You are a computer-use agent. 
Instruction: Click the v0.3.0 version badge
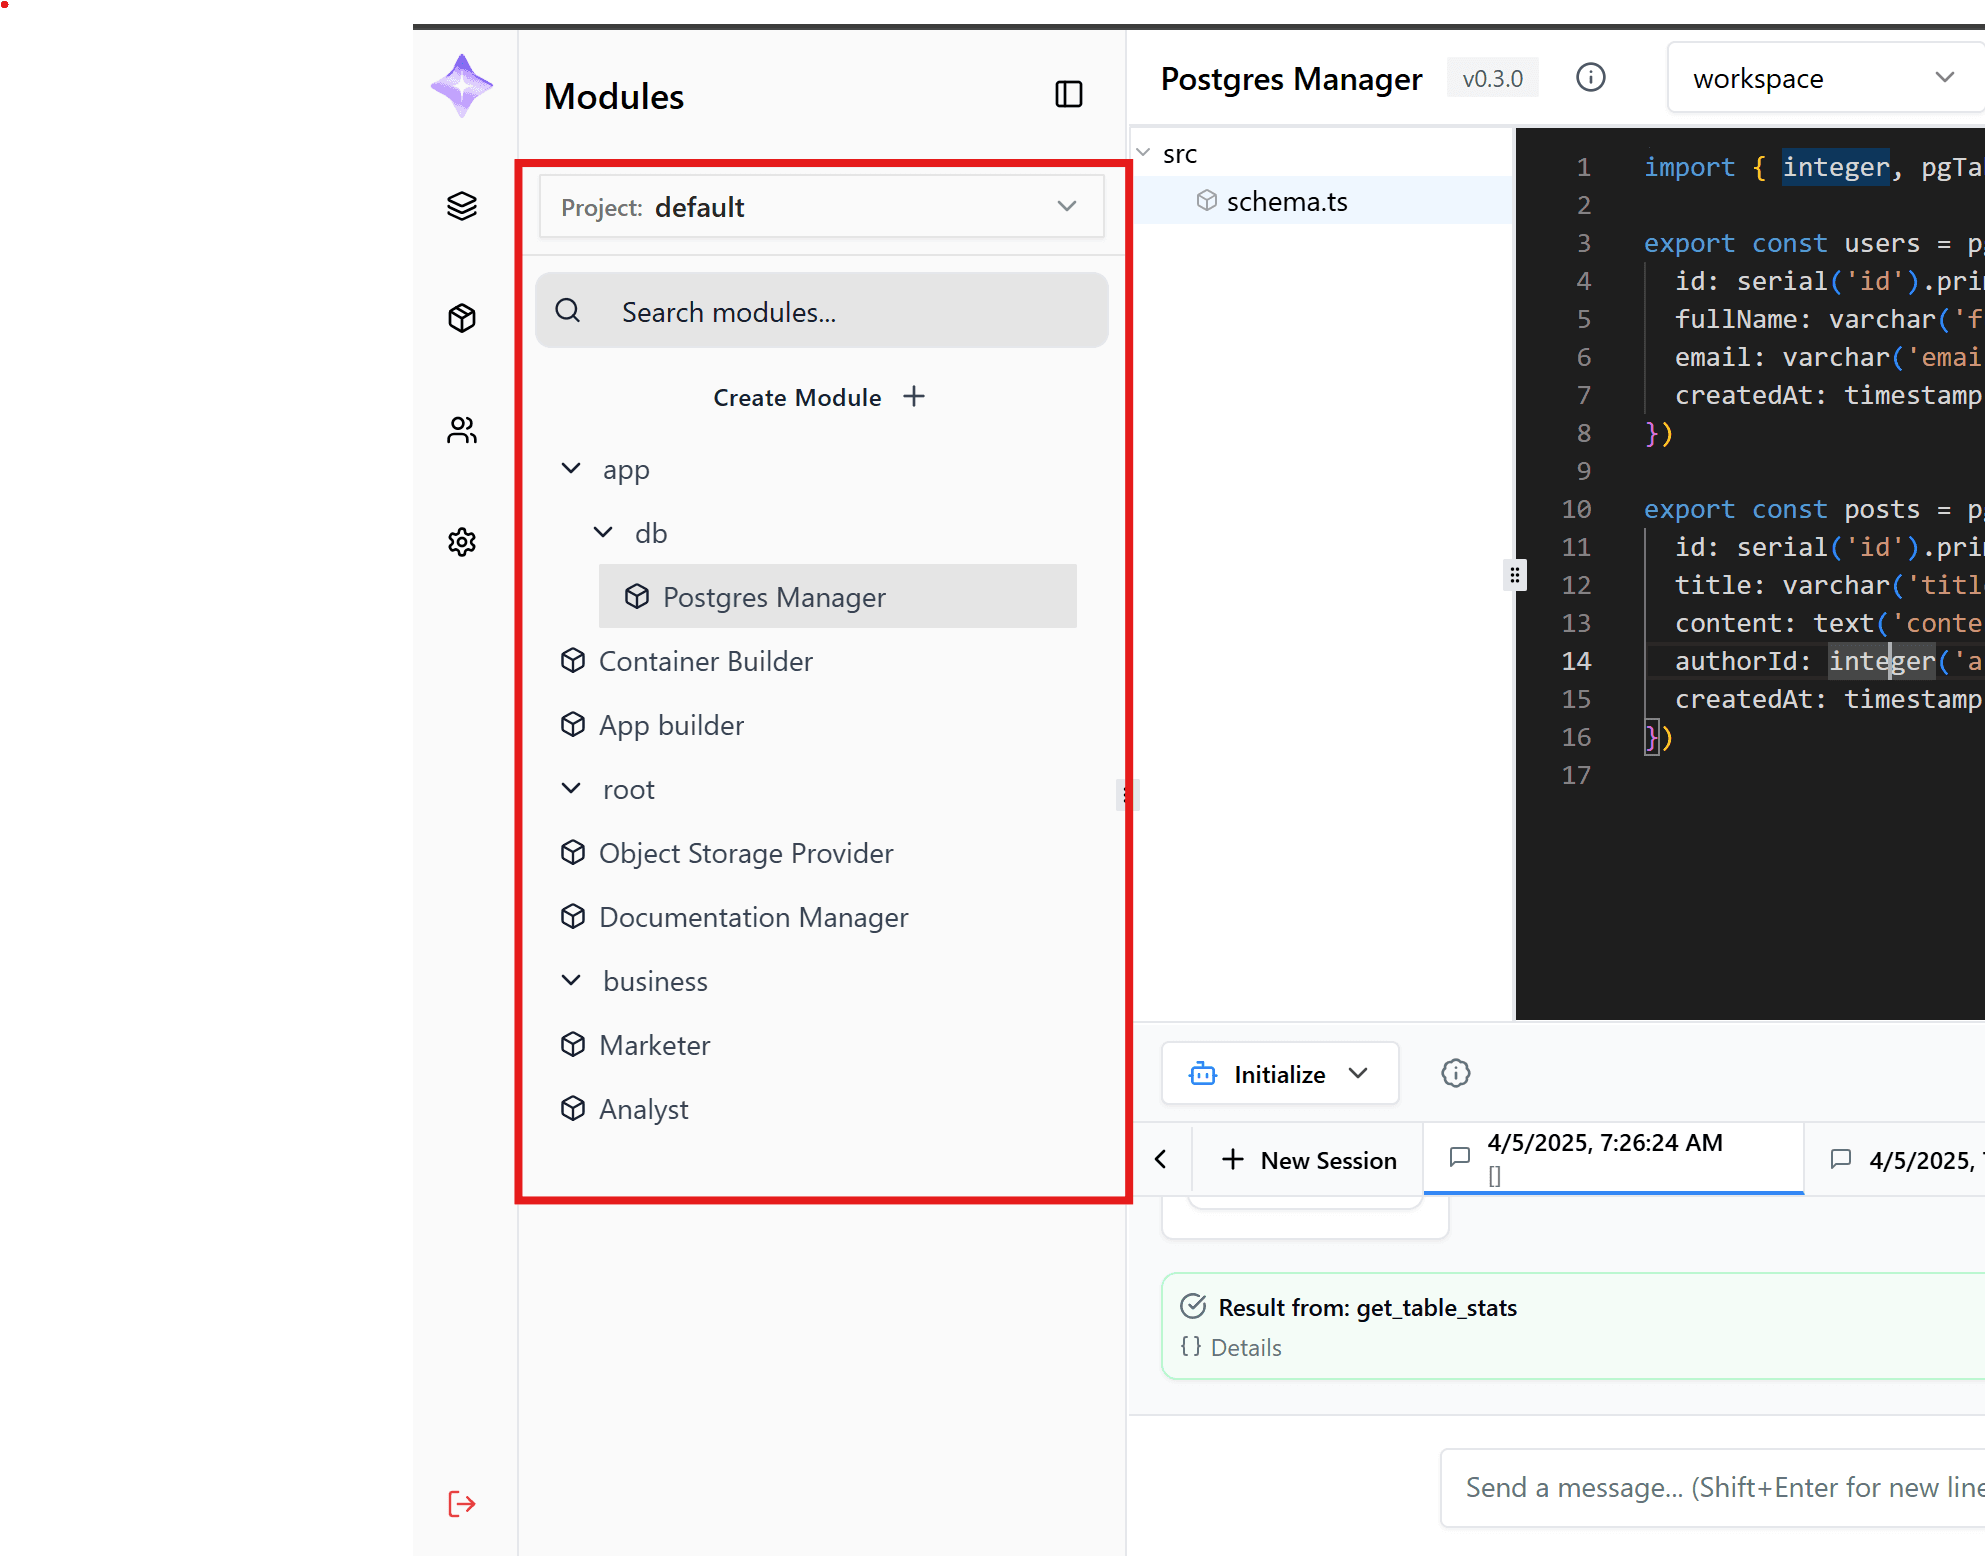tap(1492, 78)
